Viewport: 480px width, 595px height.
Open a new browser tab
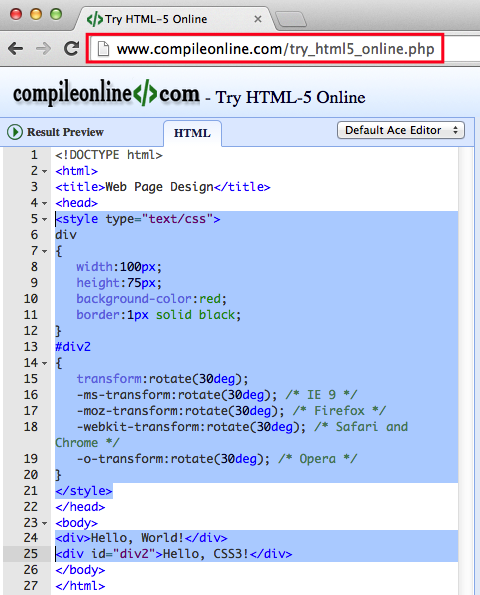point(291,19)
